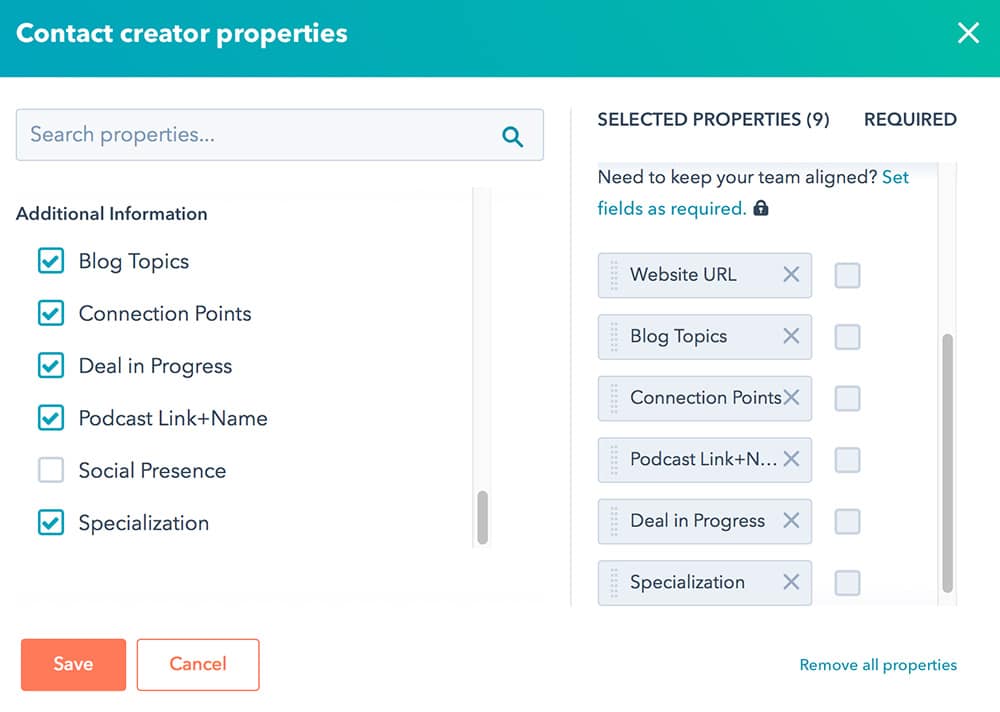Remove Specialization via its X icon
Image resolution: width=1000 pixels, height=712 pixels.
tap(791, 582)
